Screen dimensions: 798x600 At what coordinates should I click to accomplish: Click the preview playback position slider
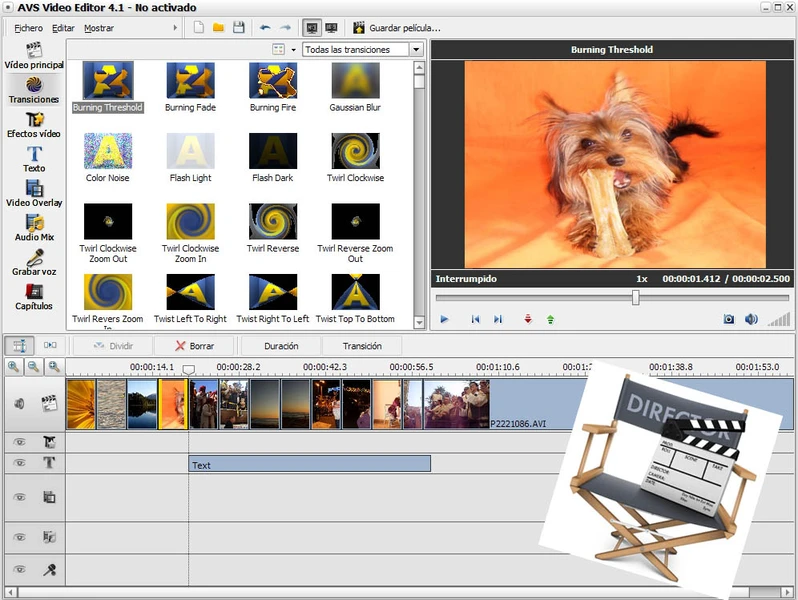(635, 297)
